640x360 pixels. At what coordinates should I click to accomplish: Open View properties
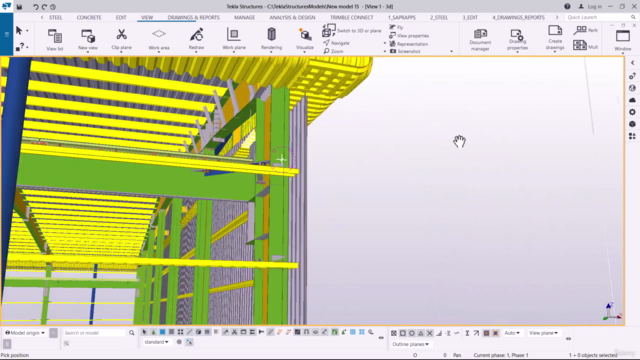409,36
